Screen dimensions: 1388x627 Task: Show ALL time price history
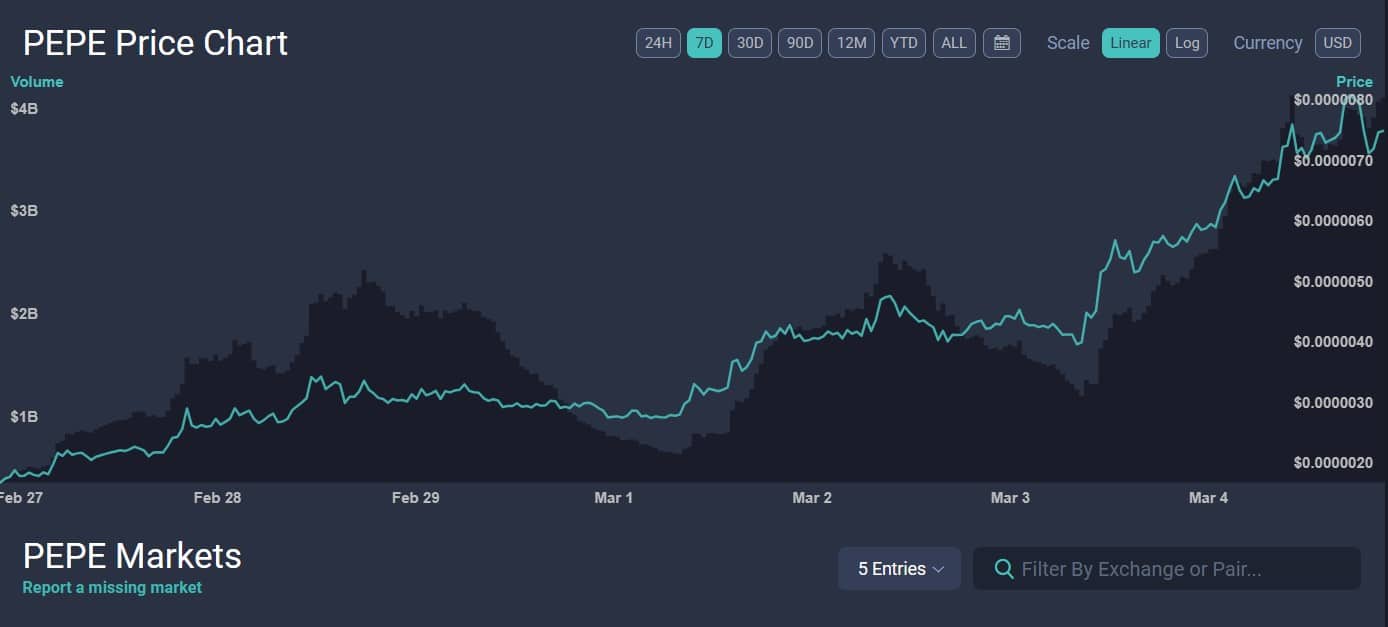tap(954, 43)
